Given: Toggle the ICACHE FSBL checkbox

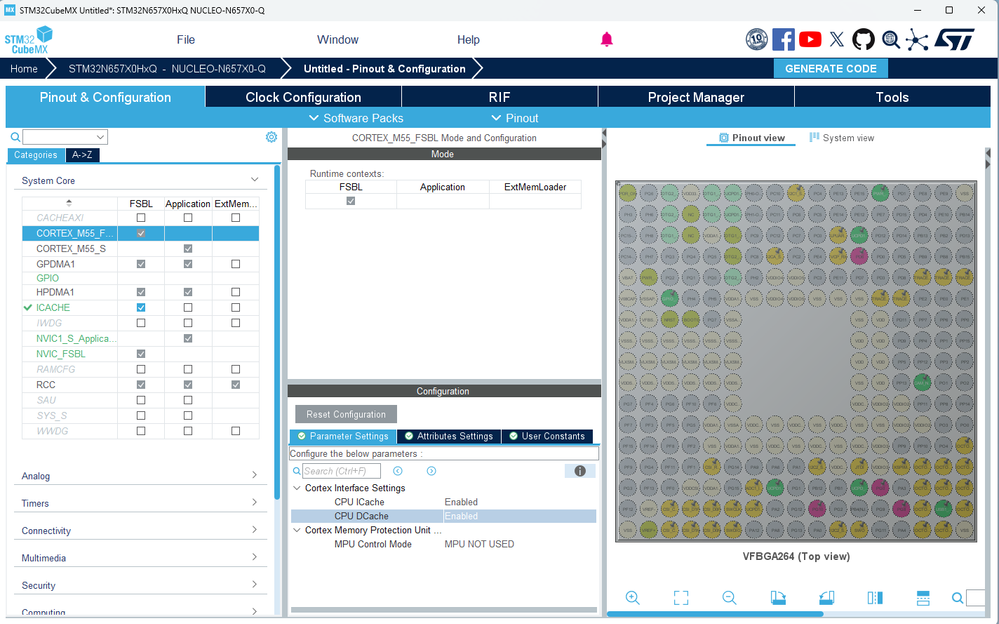Looking at the screenshot, I should [x=141, y=307].
